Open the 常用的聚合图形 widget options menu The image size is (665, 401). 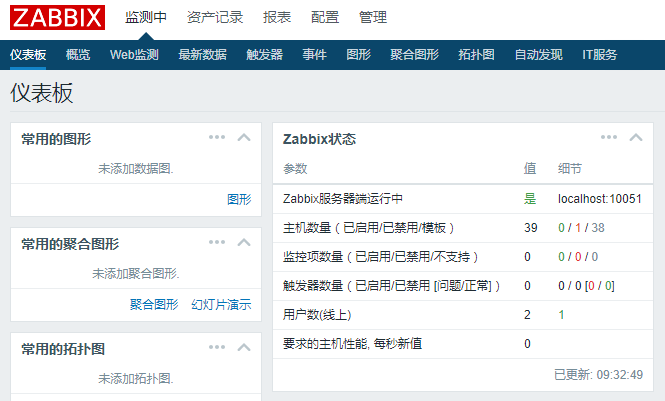click(217, 242)
